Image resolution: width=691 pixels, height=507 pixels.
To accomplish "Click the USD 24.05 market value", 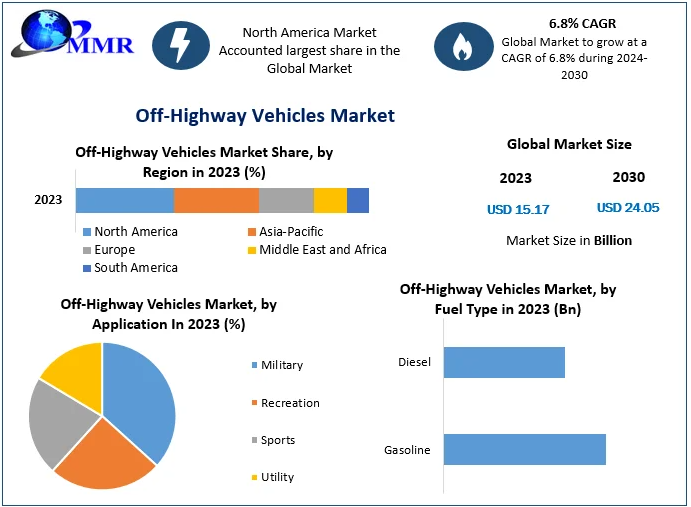I will coord(628,208).
